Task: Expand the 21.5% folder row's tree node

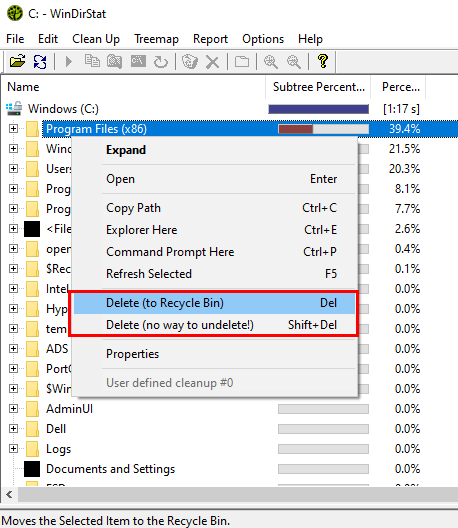Action: [x=13, y=148]
